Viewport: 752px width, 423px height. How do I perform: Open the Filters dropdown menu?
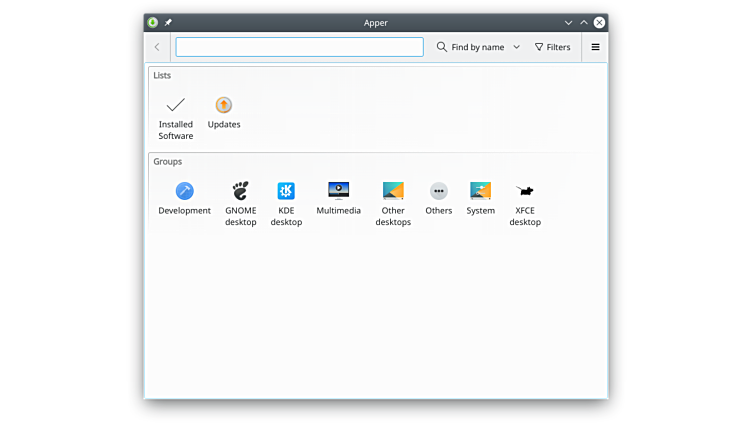[x=552, y=47]
